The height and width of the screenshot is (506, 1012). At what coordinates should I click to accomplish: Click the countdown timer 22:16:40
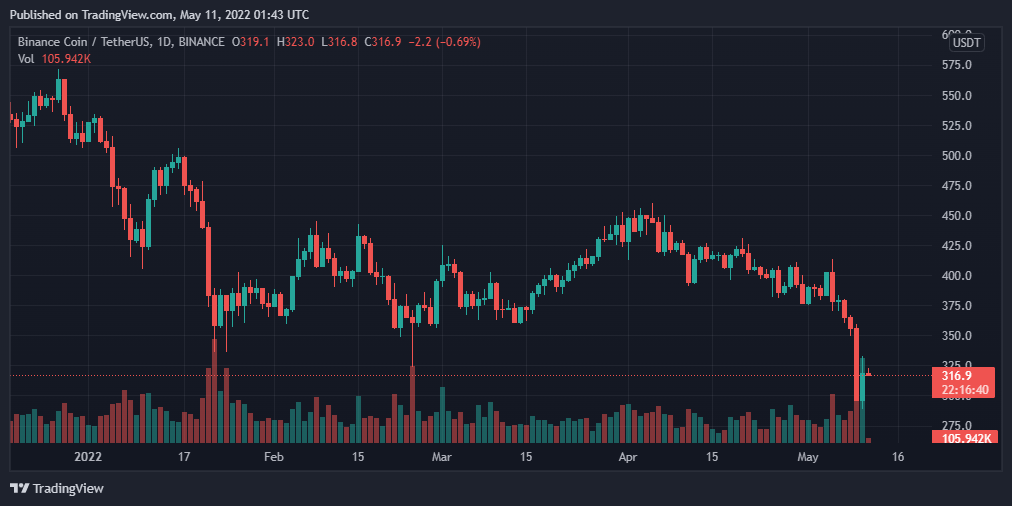point(965,390)
